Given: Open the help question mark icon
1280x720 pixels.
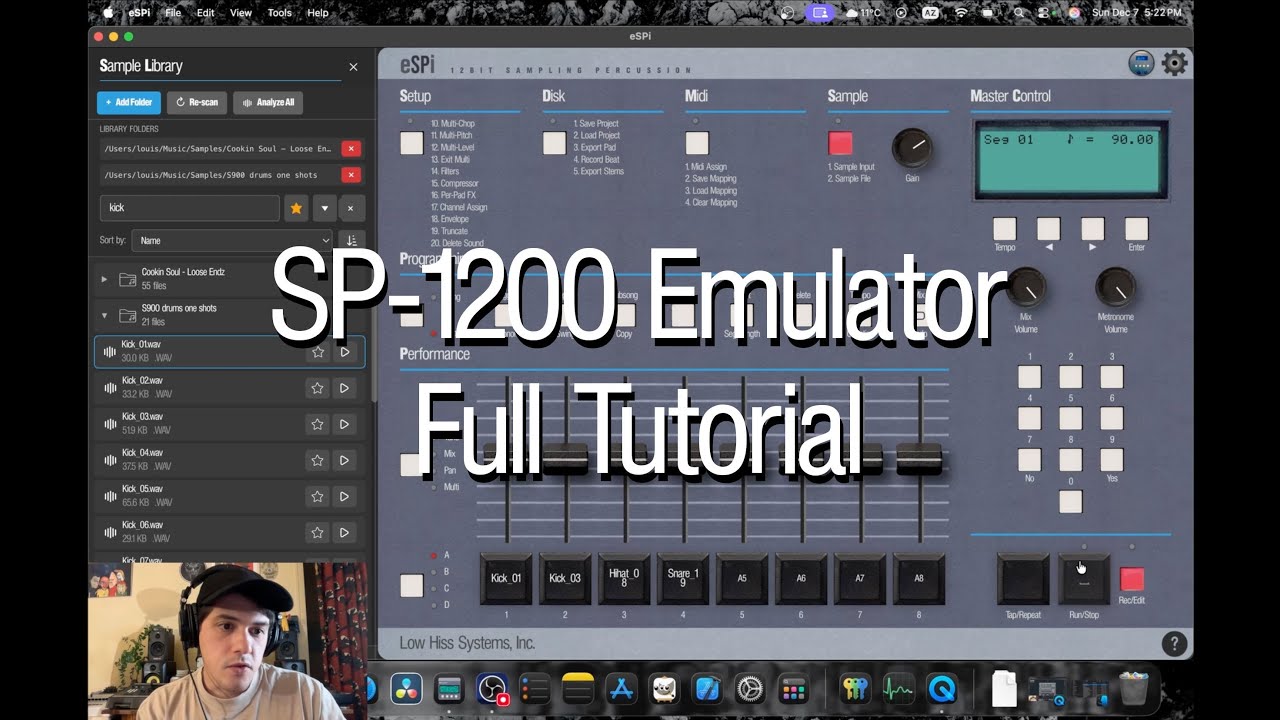Looking at the screenshot, I should 1174,644.
